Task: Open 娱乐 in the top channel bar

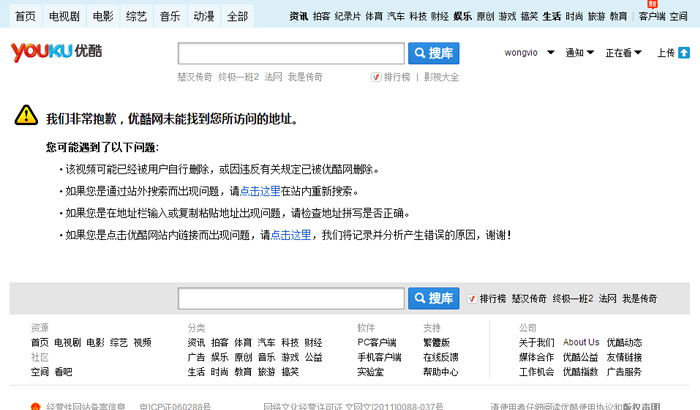Action: tap(462, 17)
